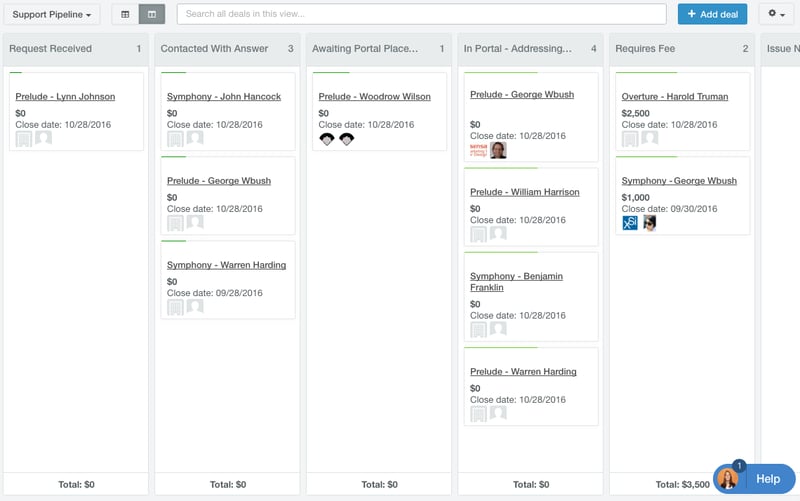Image resolution: width=800 pixels, height=501 pixels.
Task: Switch to board column view icon
Action: 152,14
